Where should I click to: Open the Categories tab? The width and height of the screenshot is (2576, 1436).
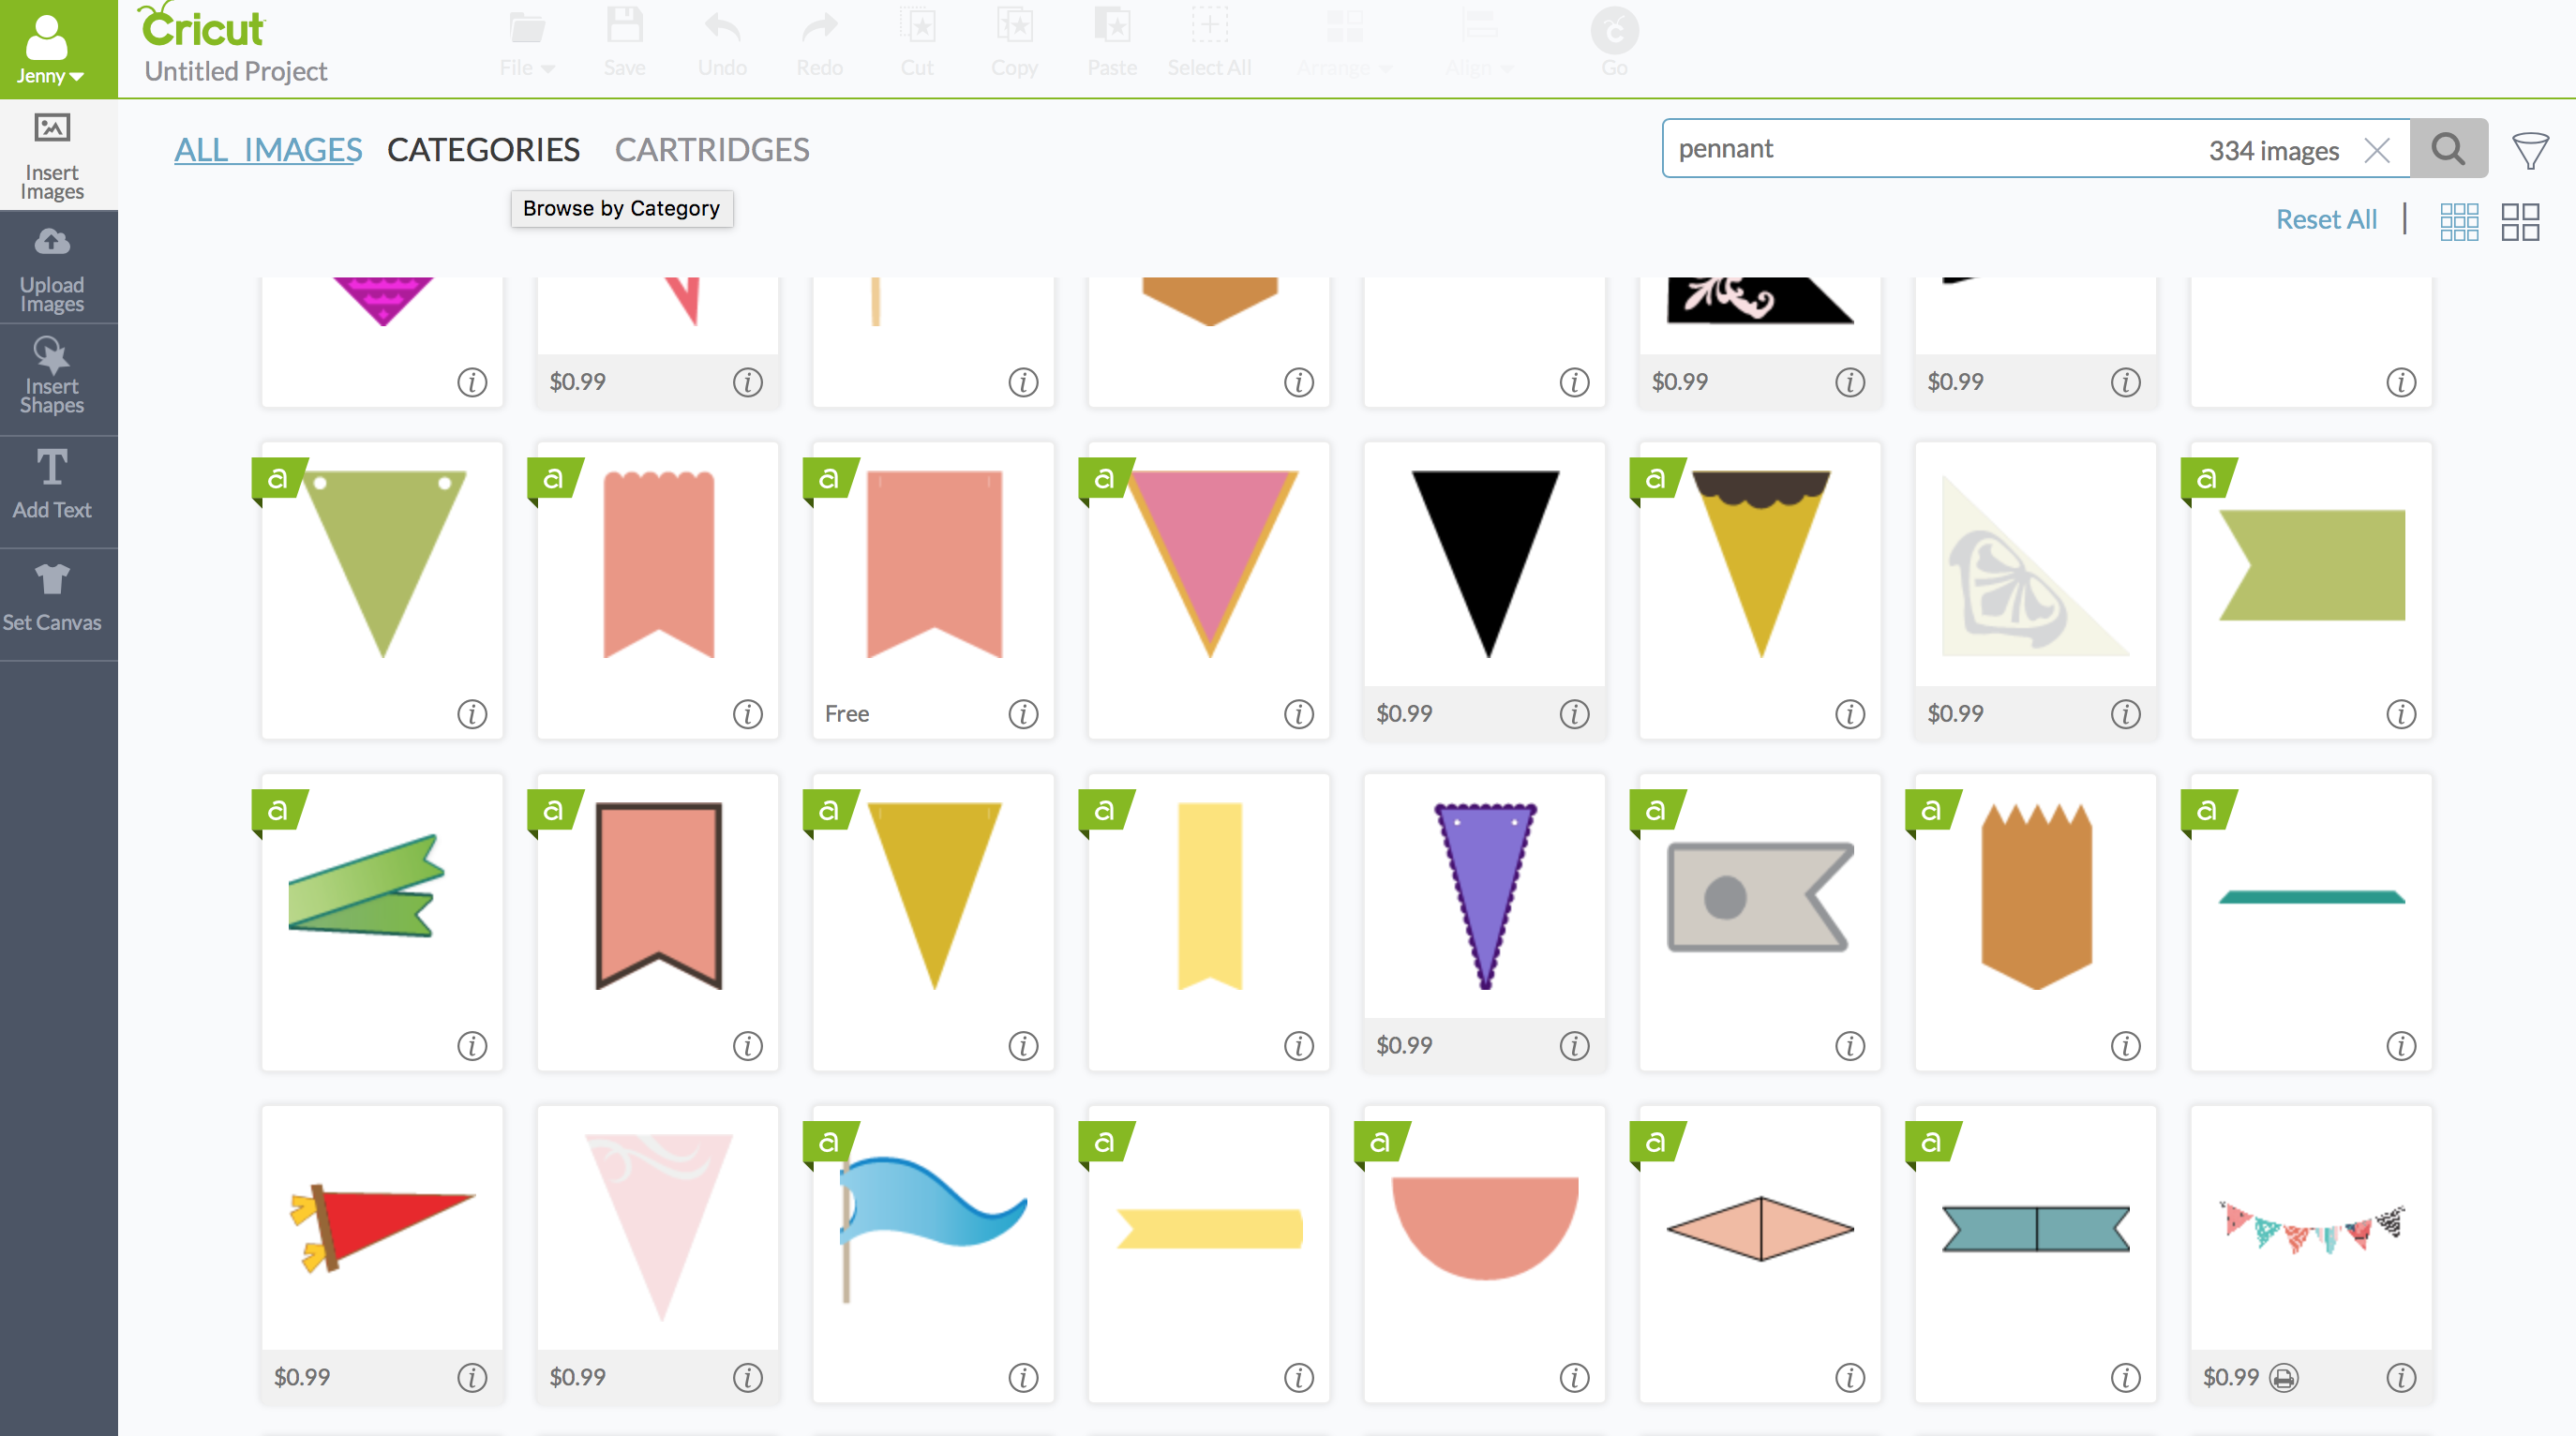tap(483, 150)
